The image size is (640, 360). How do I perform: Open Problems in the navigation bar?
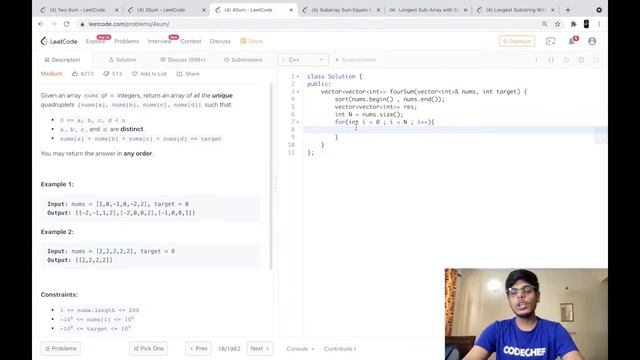pos(127,41)
